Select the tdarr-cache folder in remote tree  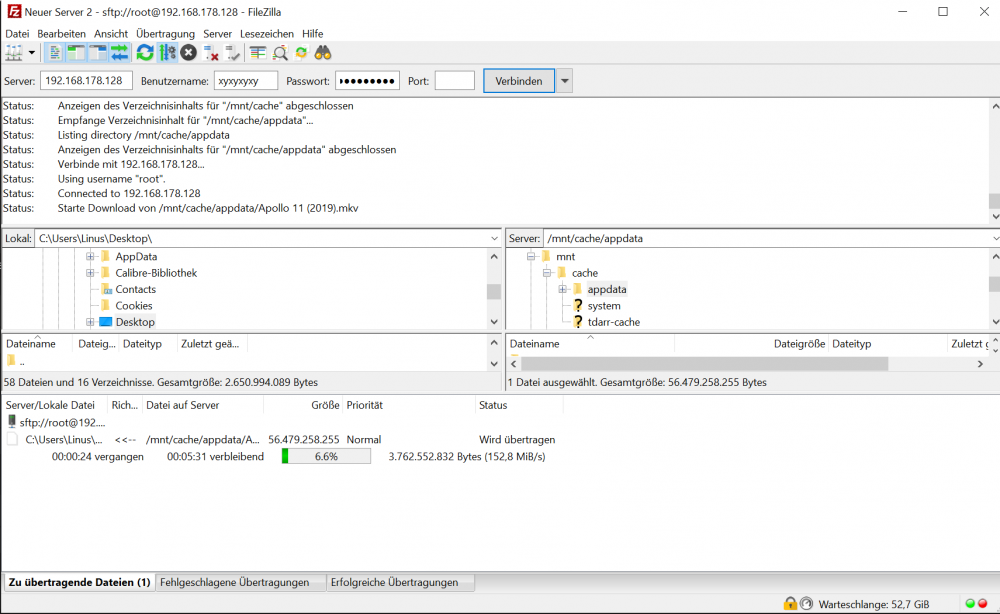click(x=614, y=322)
